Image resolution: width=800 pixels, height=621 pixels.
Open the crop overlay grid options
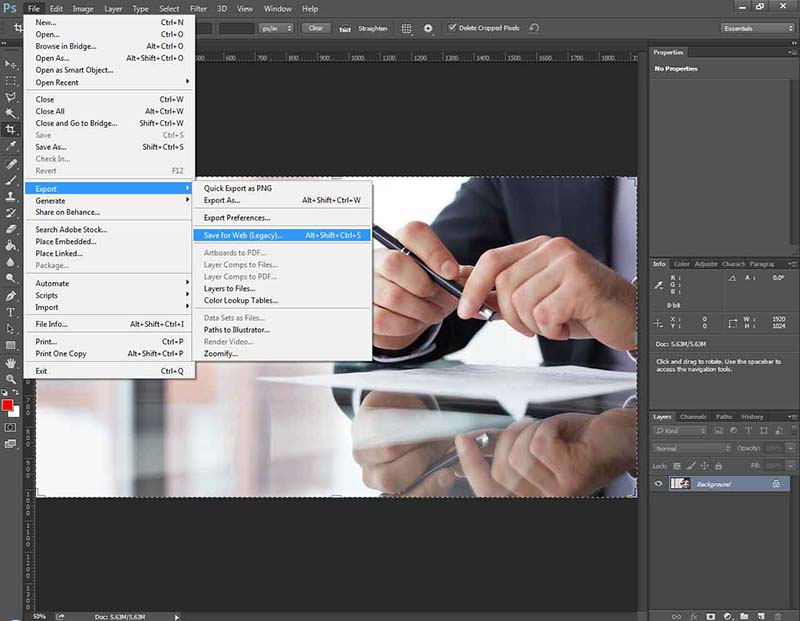pos(406,29)
